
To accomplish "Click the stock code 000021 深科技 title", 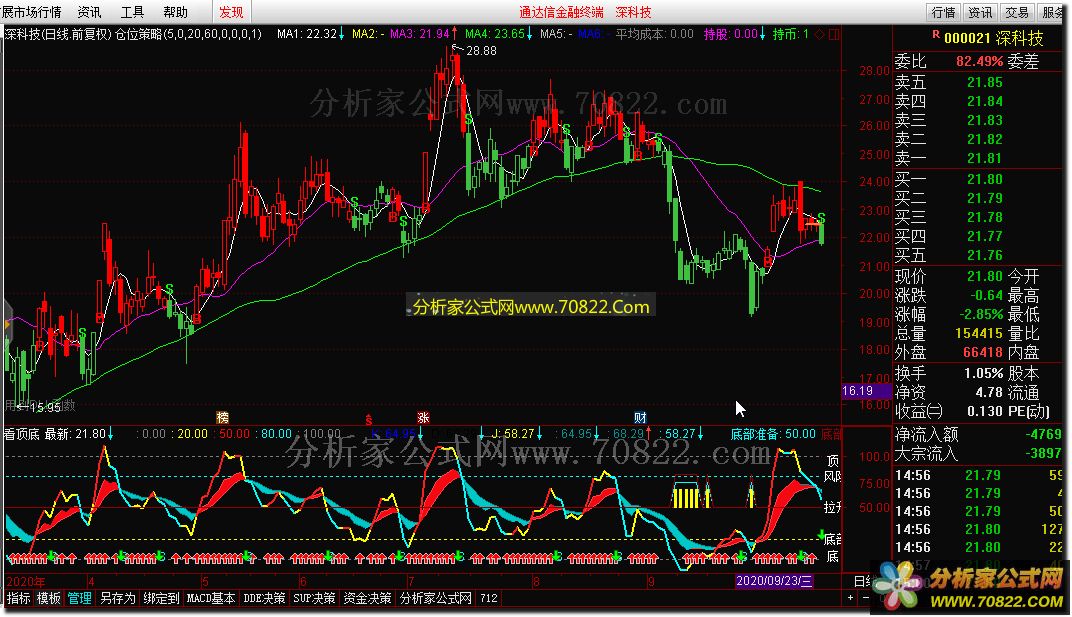I will click(993, 38).
